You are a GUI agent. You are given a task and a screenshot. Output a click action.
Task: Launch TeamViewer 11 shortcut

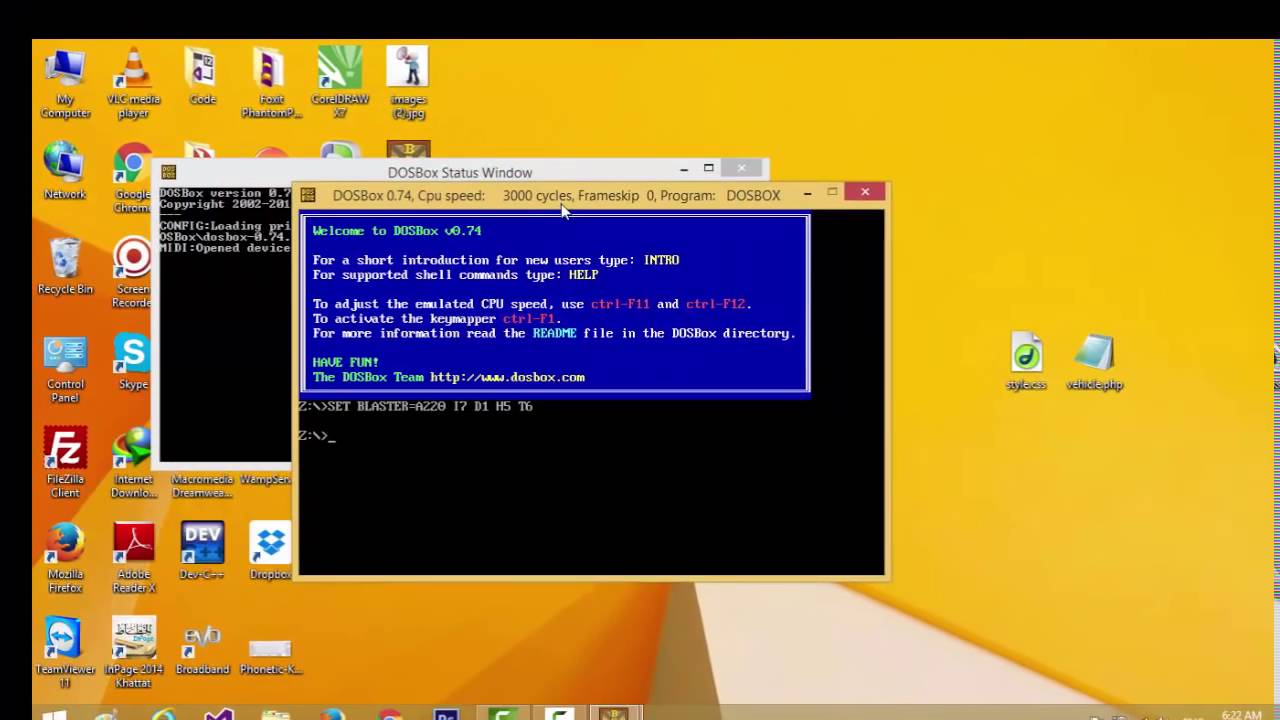tap(65, 653)
